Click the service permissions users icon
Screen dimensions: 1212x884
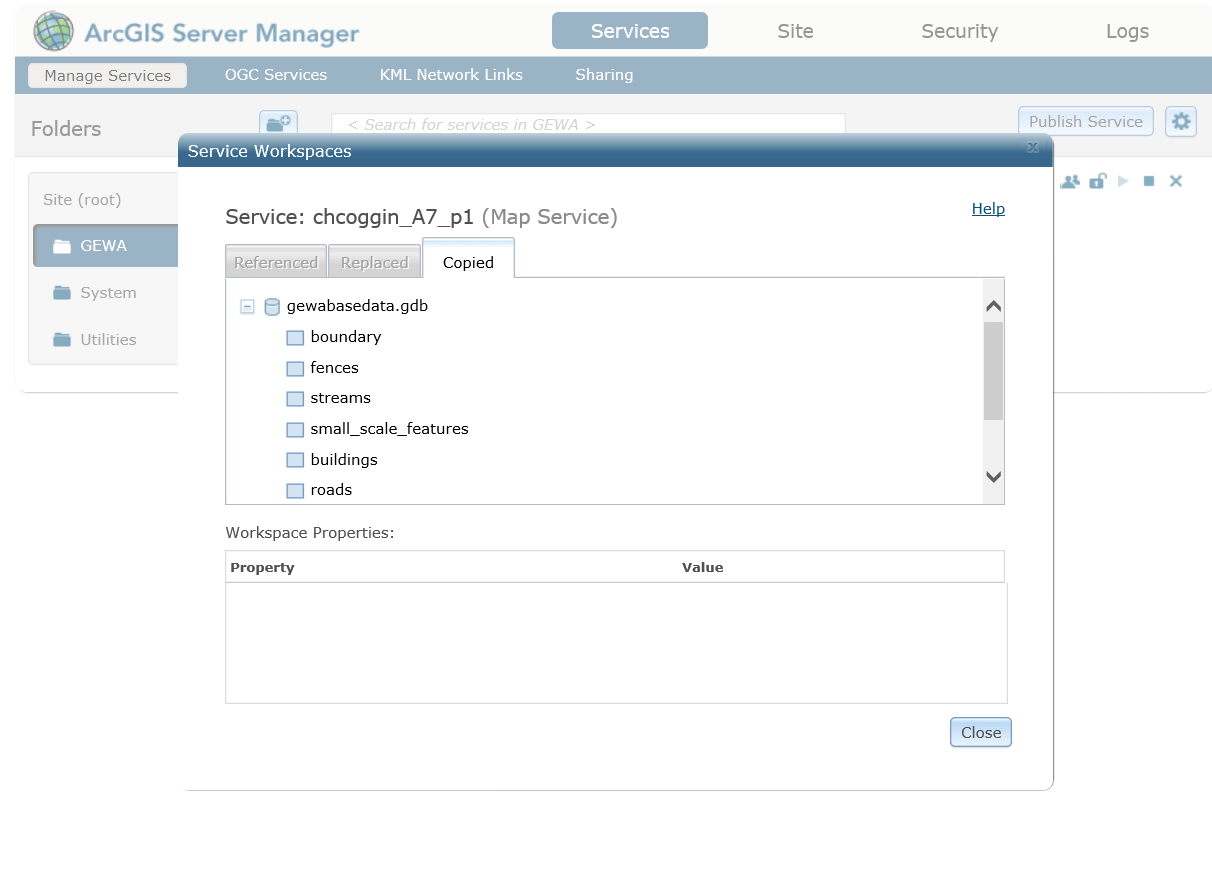tap(1070, 181)
